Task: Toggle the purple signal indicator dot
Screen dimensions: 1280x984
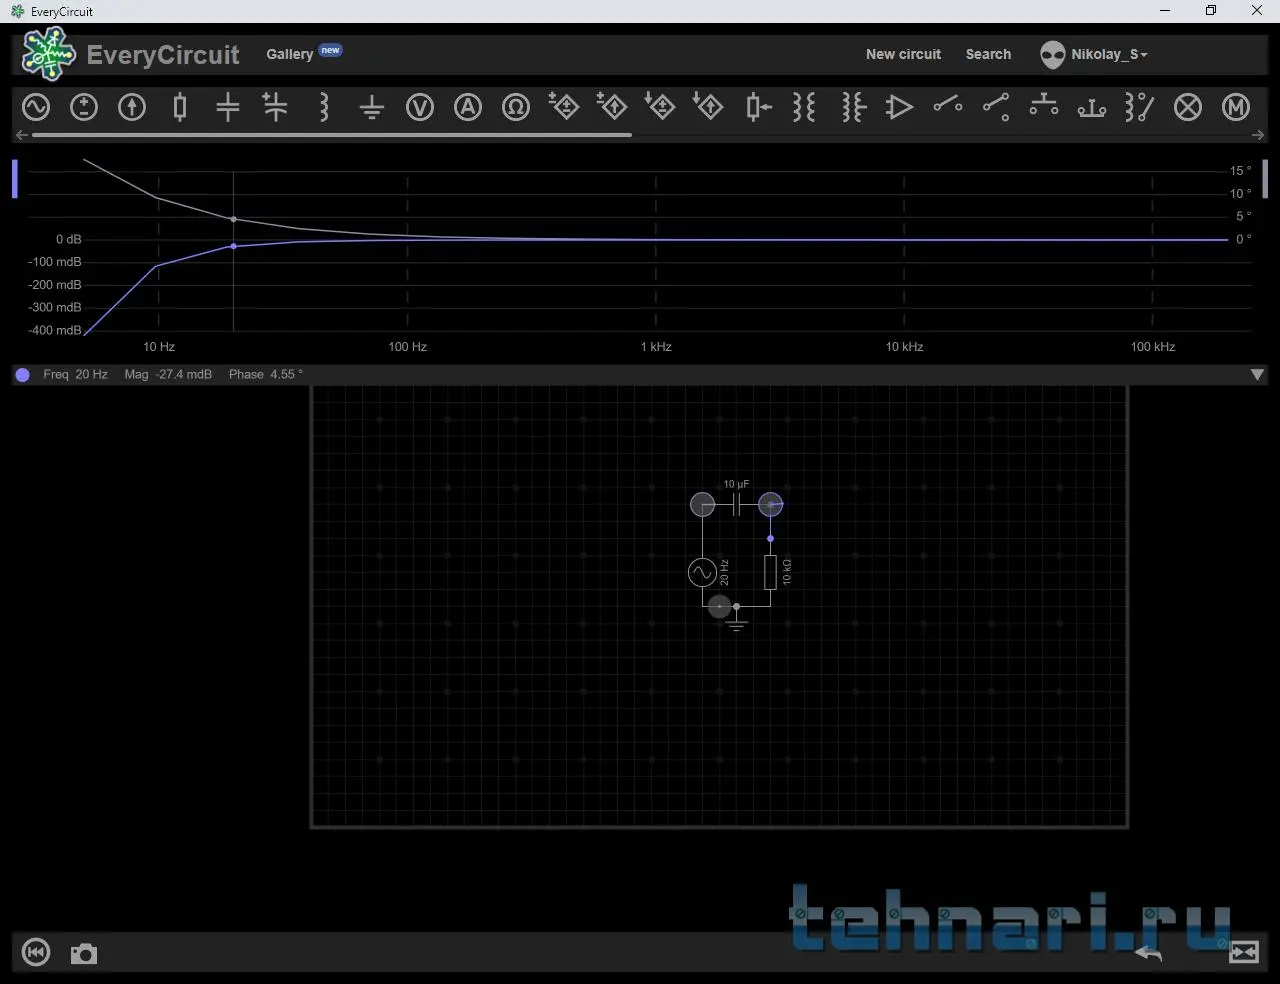Action: pos(22,375)
